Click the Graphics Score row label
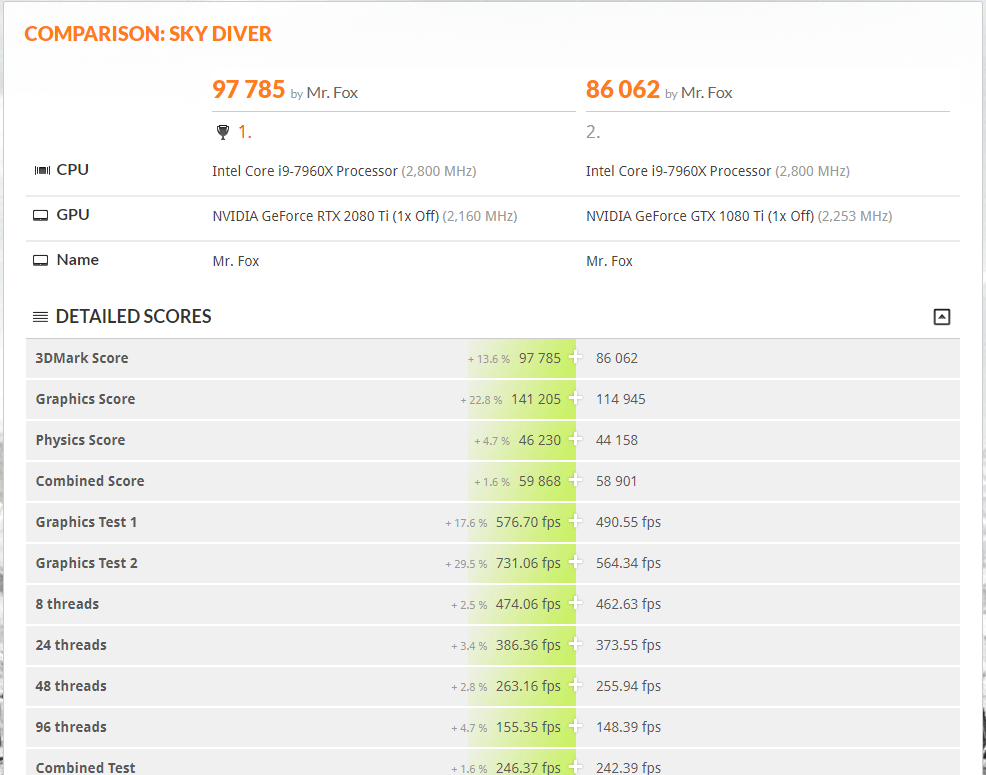 86,399
